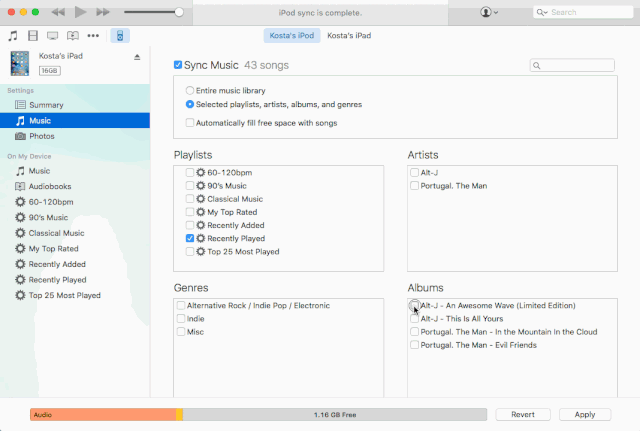Open the Music library icon in the toolbar
This screenshot has width=640, height=431.
(x=13, y=36)
